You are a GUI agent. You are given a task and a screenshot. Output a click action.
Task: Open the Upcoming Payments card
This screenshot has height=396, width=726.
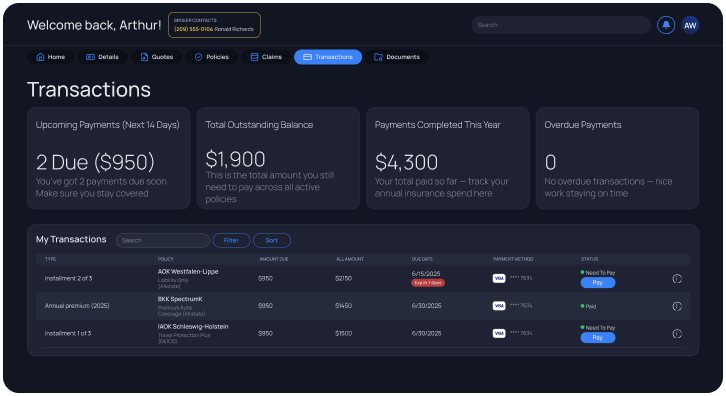tap(109, 158)
